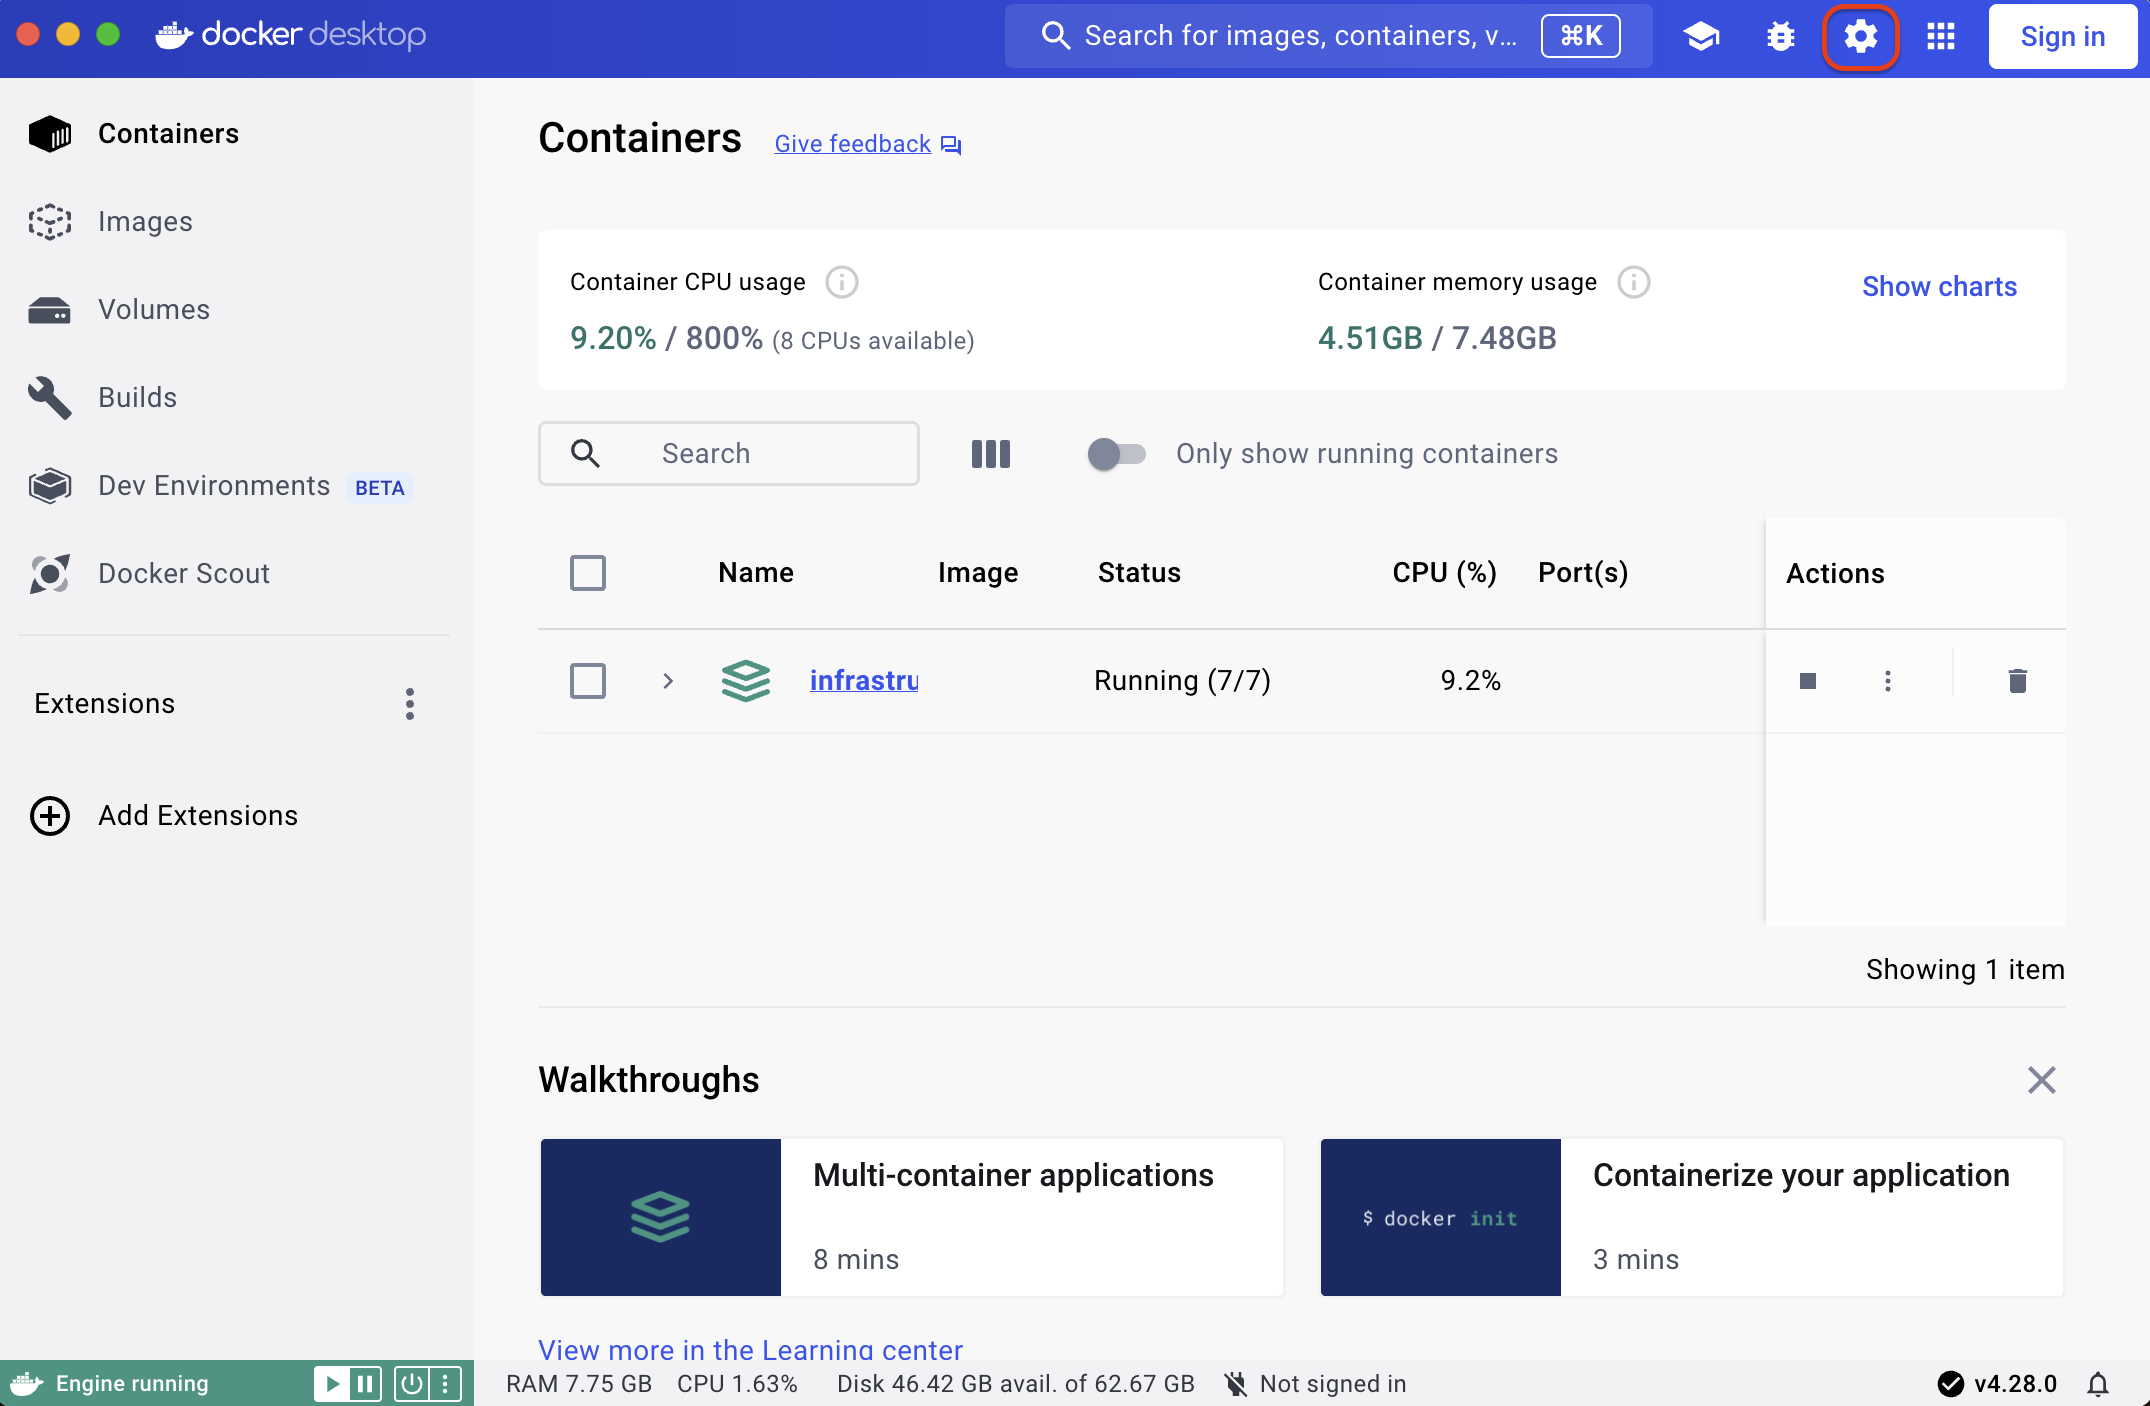Select Docker Scout from sidebar

point(184,573)
